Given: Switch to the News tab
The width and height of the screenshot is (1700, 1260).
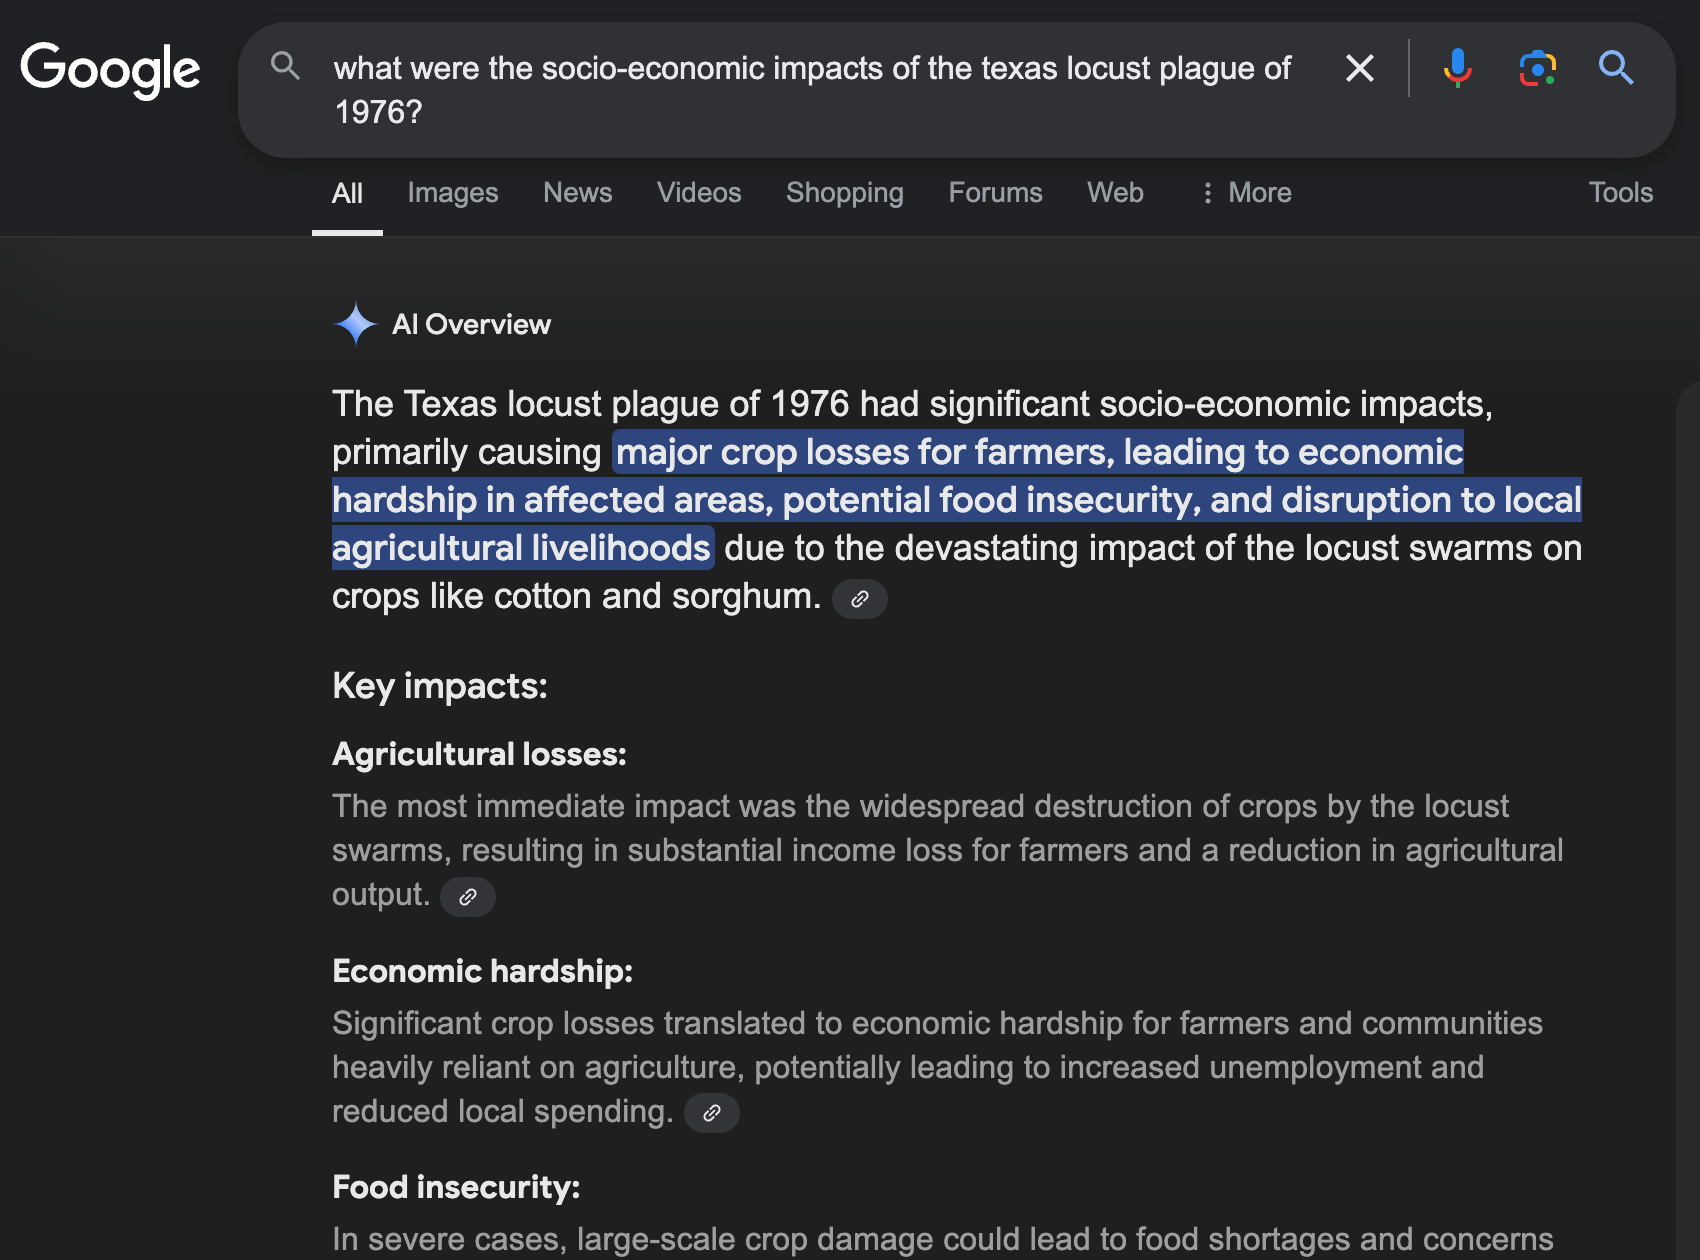Looking at the screenshot, I should [578, 193].
